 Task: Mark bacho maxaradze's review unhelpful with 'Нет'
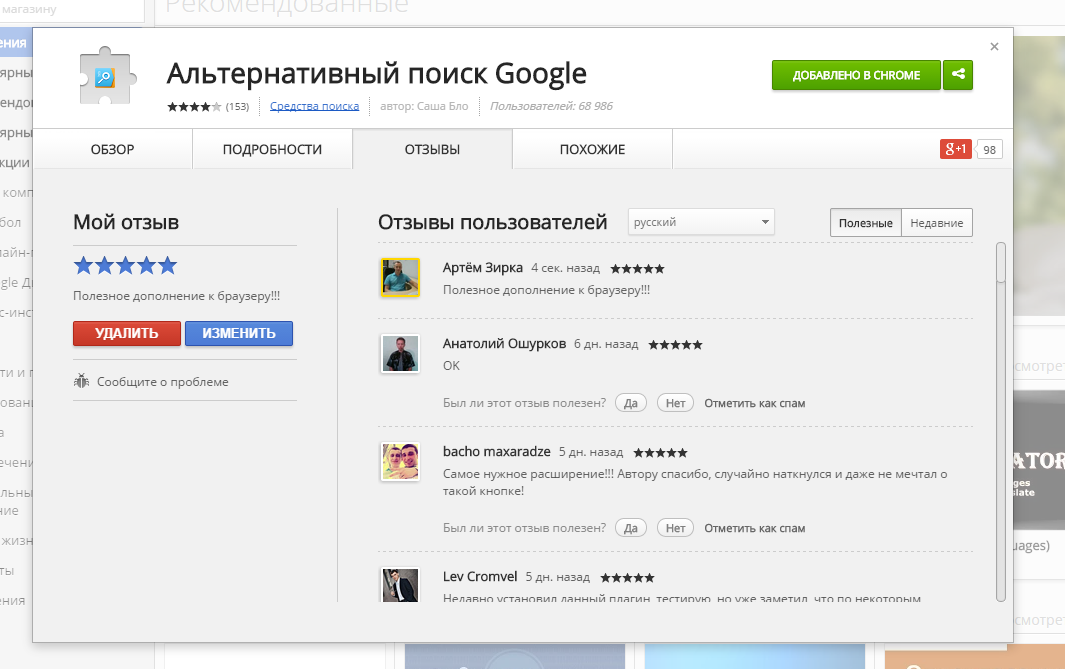pyautogui.click(x=675, y=528)
